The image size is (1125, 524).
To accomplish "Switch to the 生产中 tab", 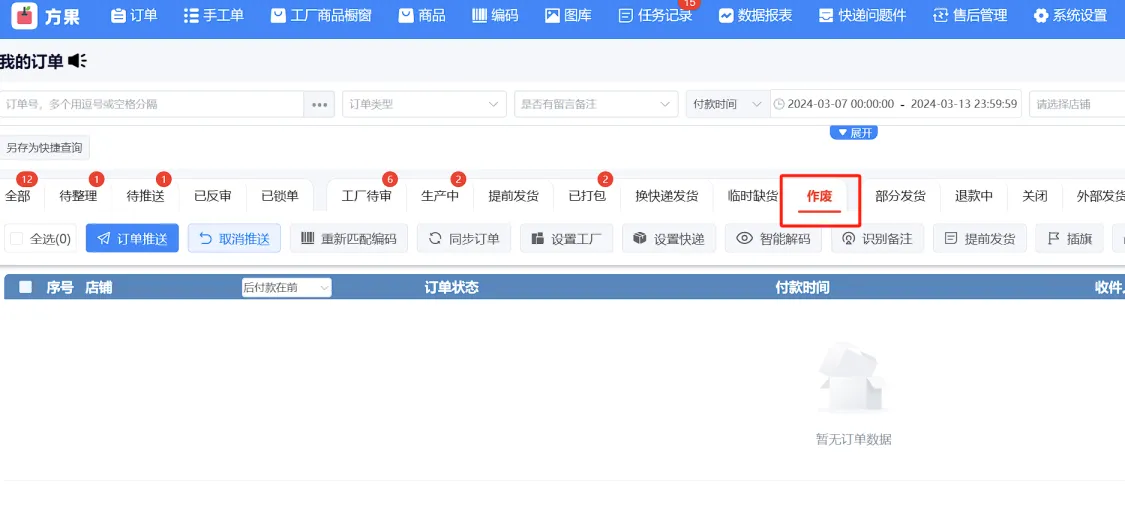I will tap(440, 196).
